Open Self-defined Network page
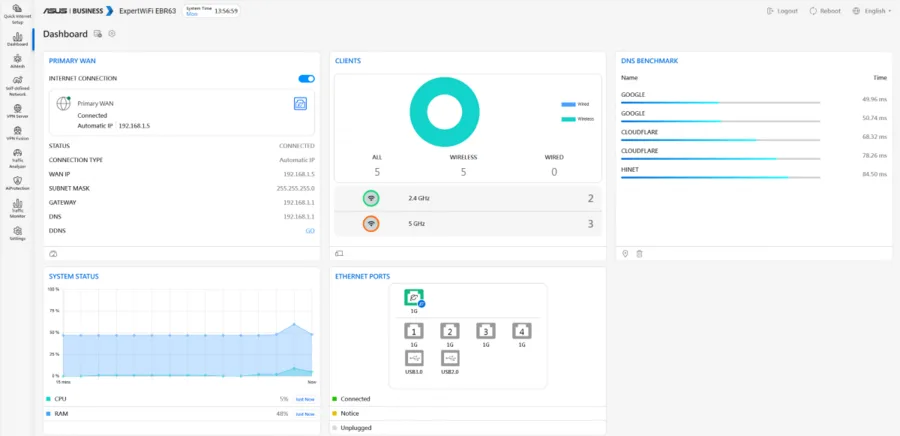The width and height of the screenshot is (900, 436). coord(17,86)
